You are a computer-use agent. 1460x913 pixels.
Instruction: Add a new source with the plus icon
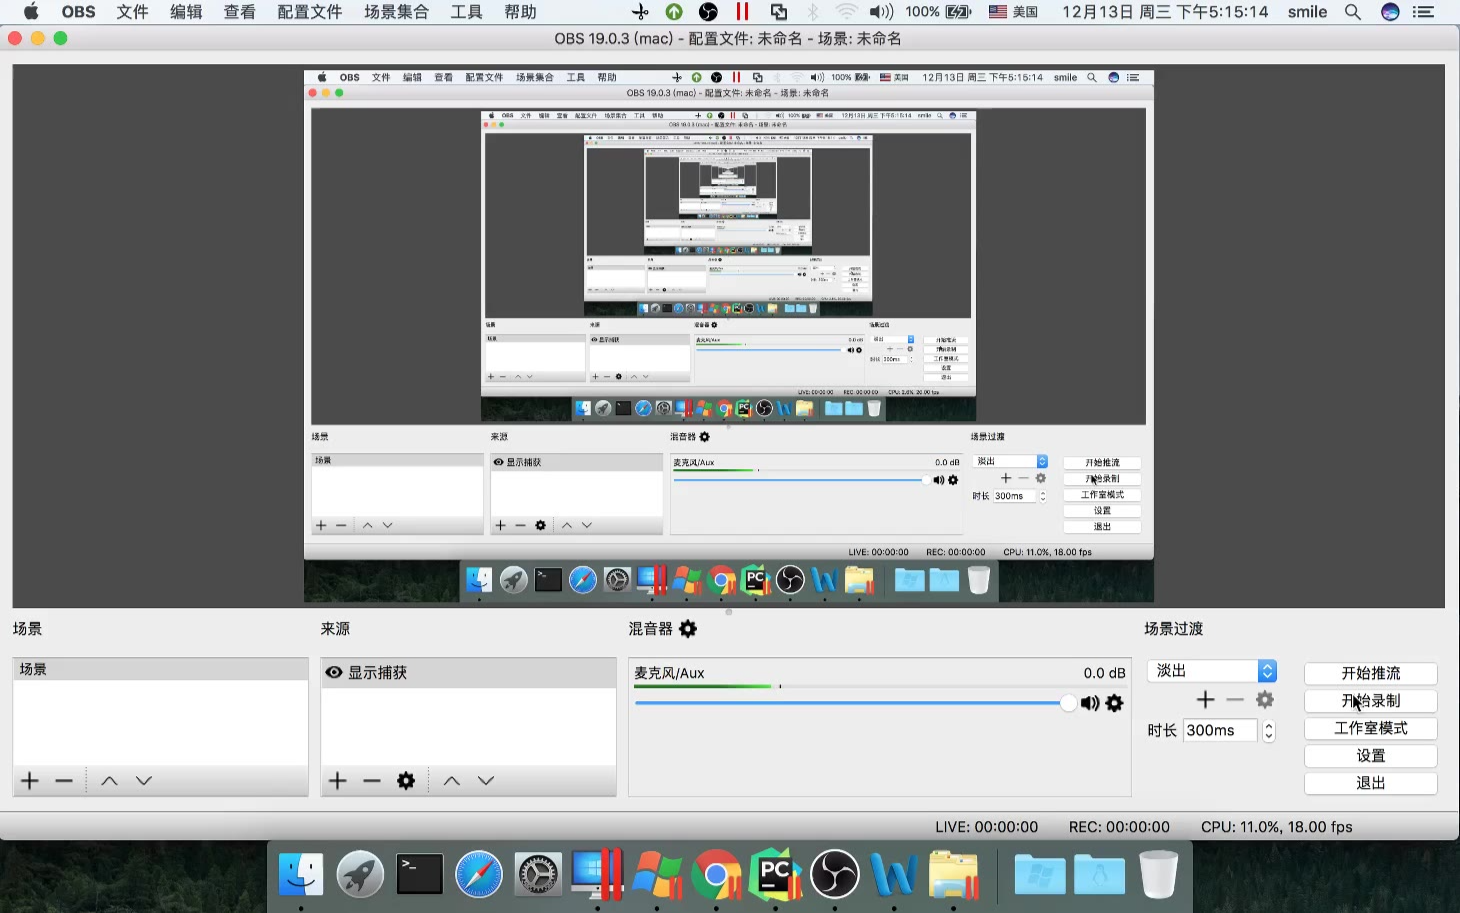[x=338, y=781]
